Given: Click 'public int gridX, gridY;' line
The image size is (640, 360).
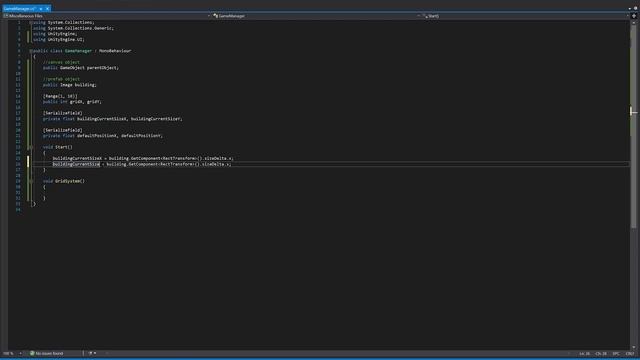Looking at the screenshot, I should pos(72,102).
